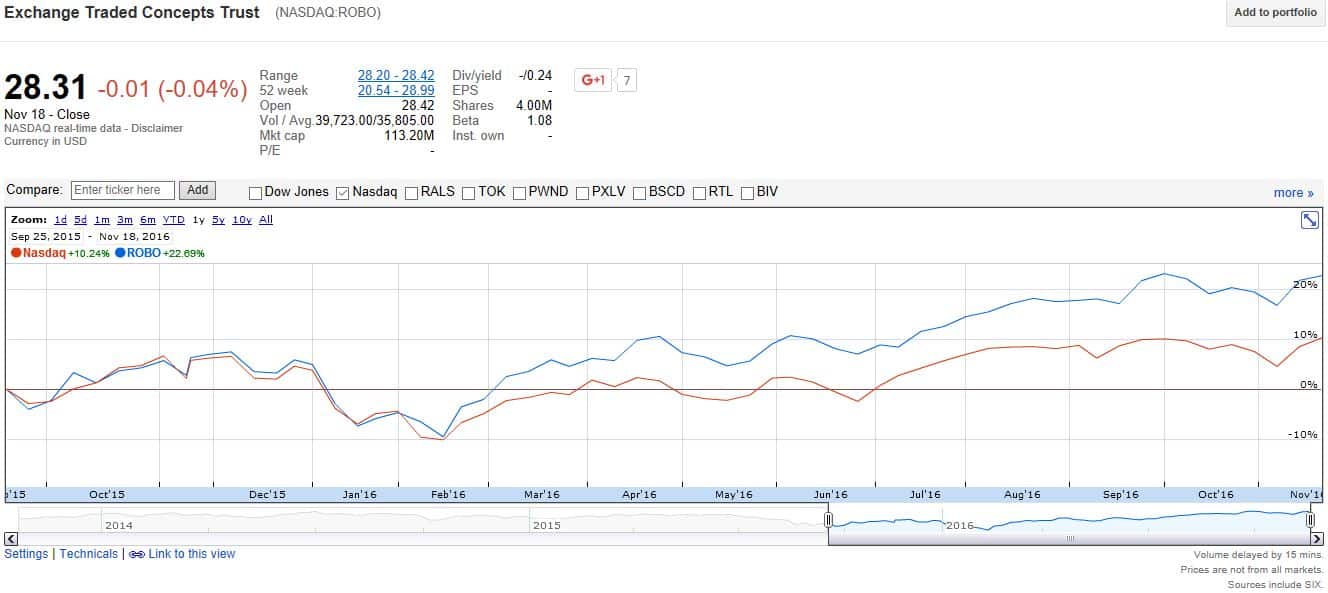Click the Add to portfolio button
1328x593 pixels.
tap(1275, 13)
